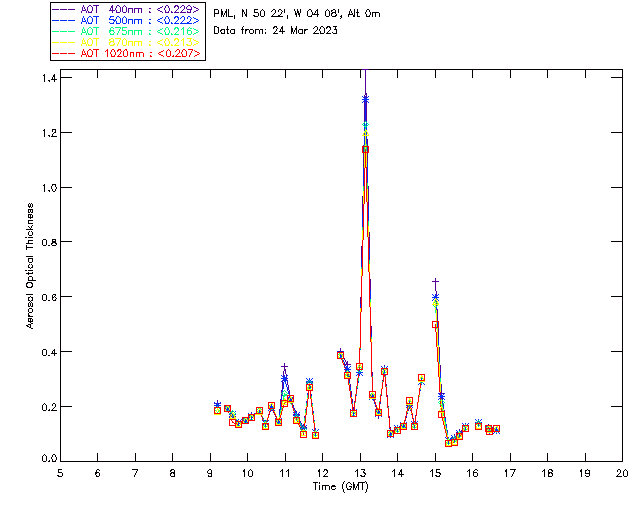
Task: Click the AOT 500nm legend entry
Action: coord(127,20)
